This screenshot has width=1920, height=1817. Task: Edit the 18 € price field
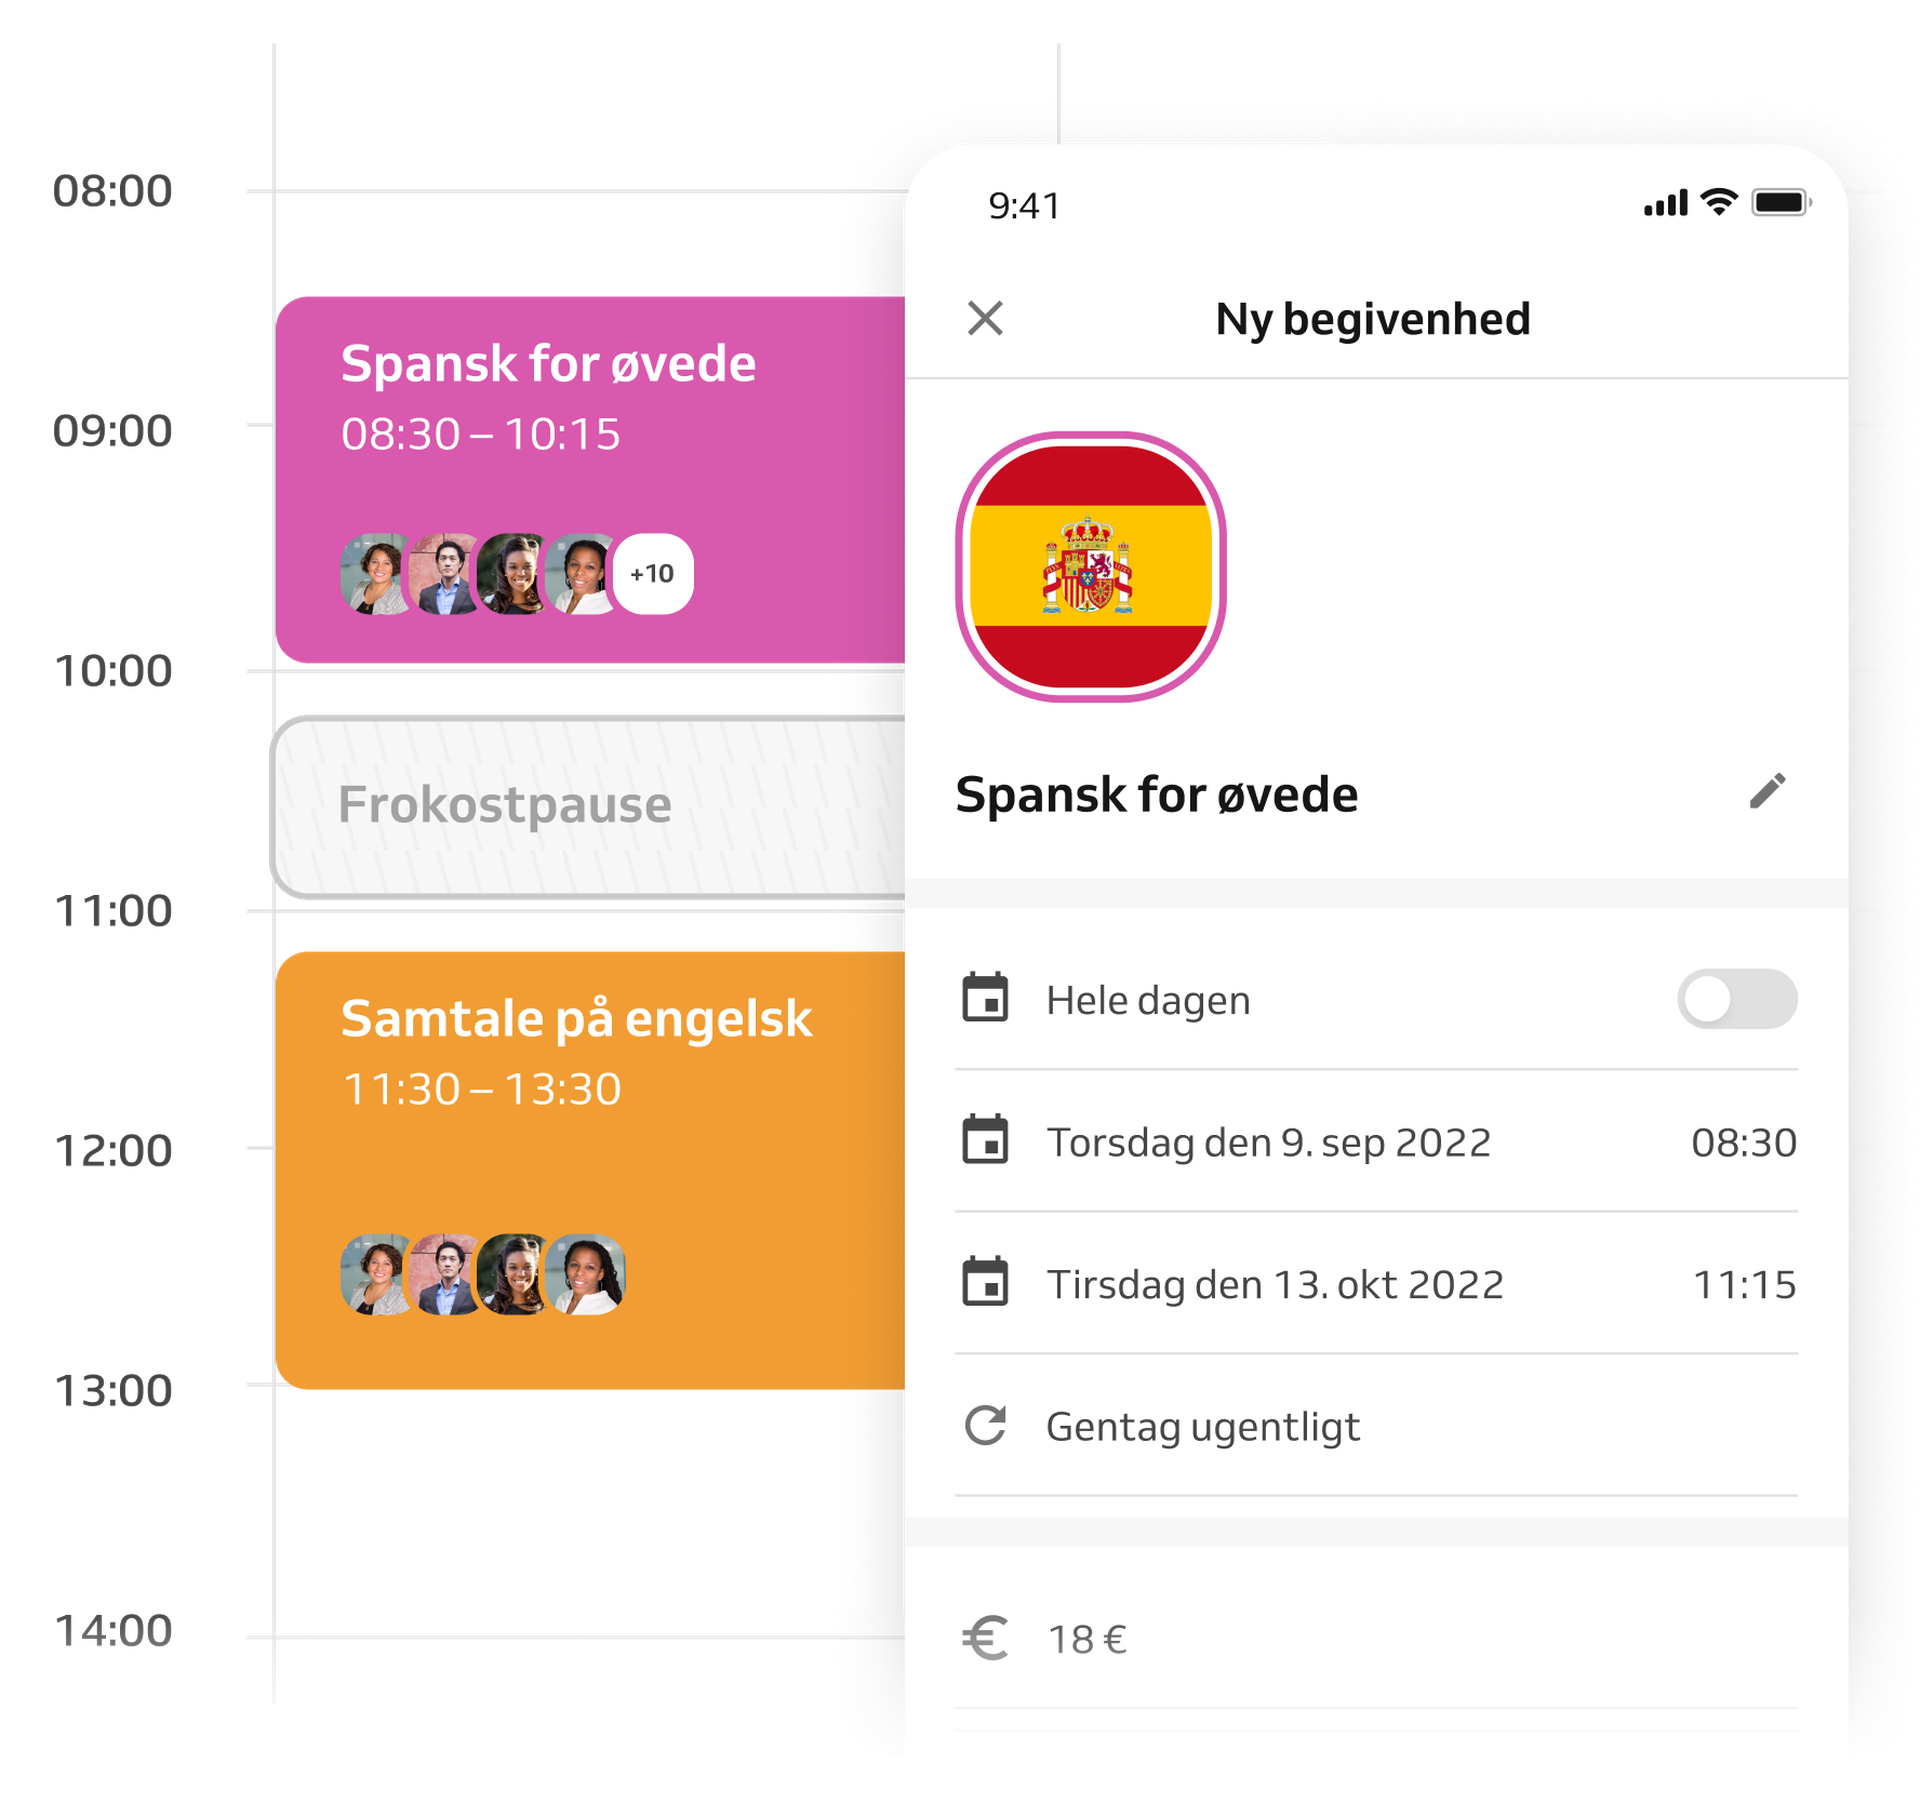click(1376, 1638)
